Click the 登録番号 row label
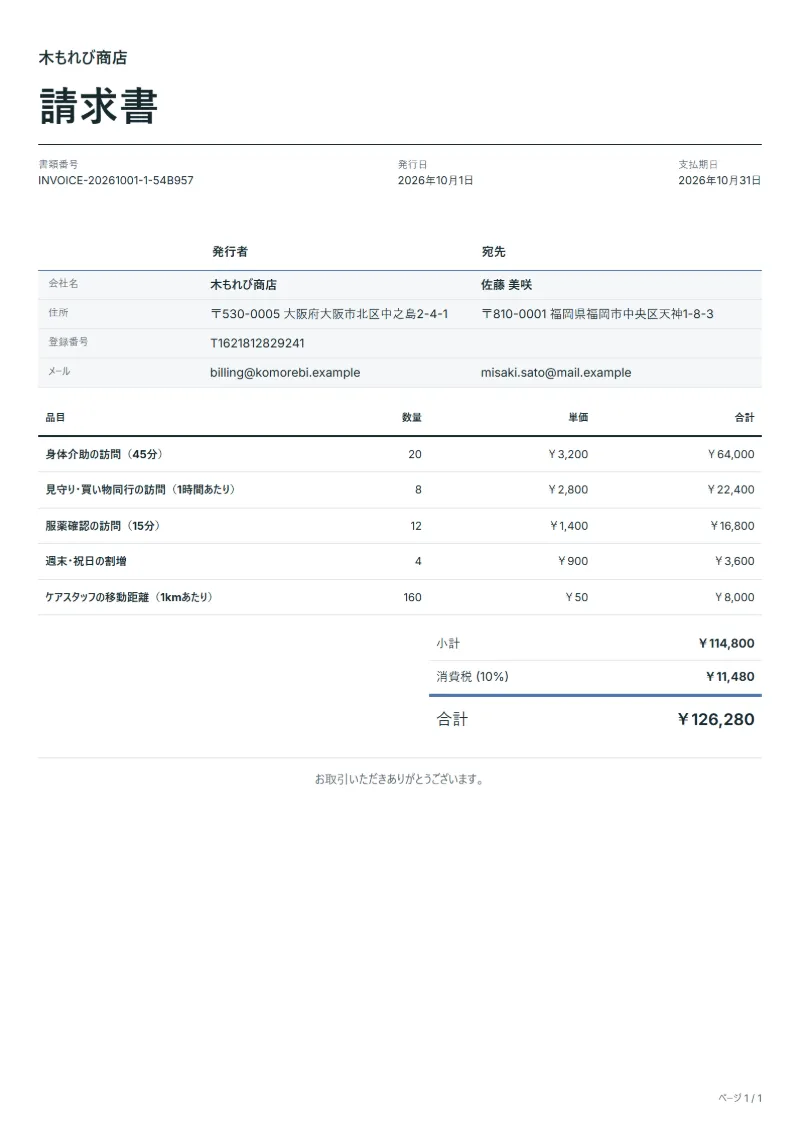The image size is (800, 1131). tap(68, 342)
